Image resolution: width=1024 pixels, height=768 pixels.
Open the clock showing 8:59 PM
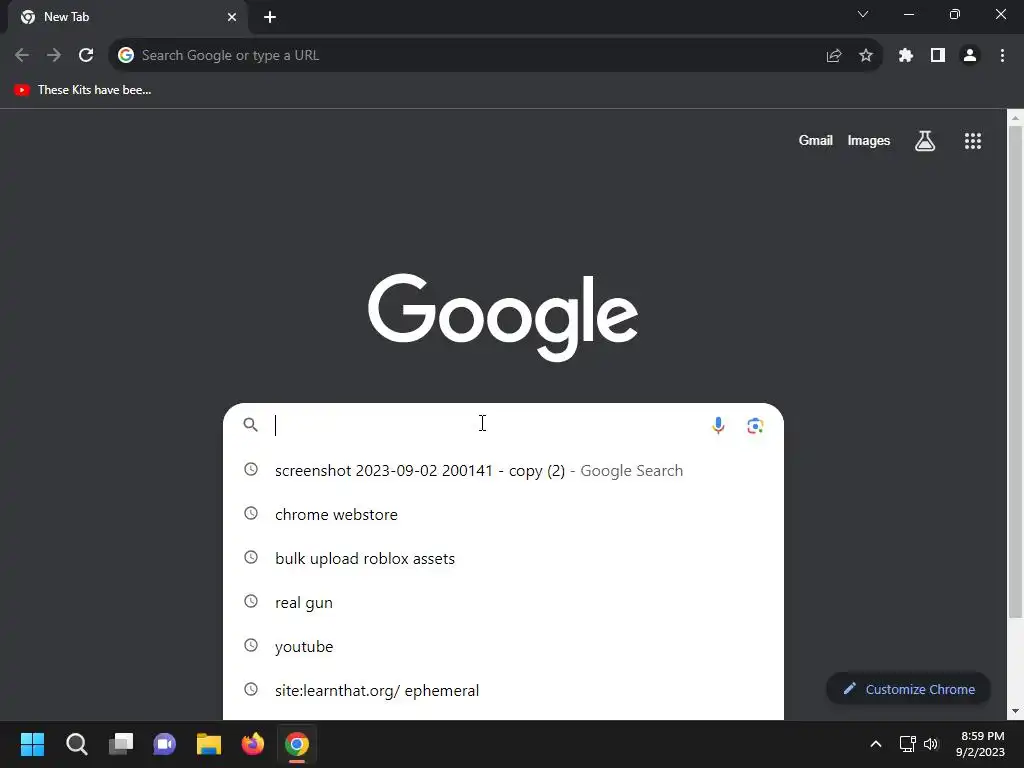(x=980, y=744)
